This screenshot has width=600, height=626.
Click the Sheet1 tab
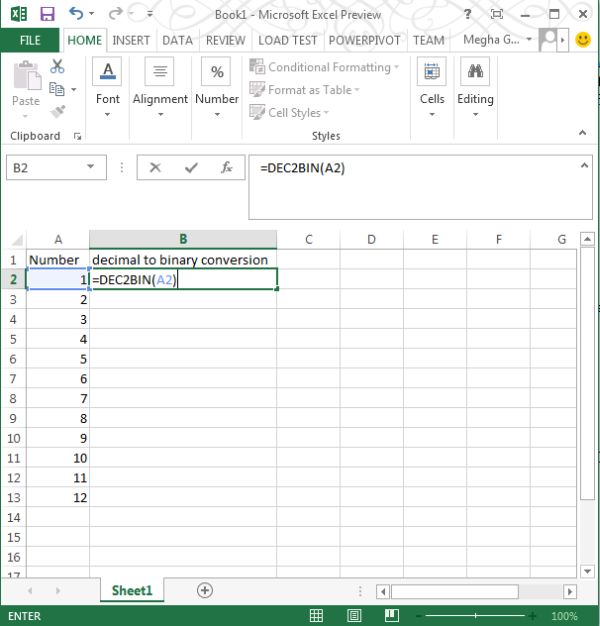coord(132,590)
